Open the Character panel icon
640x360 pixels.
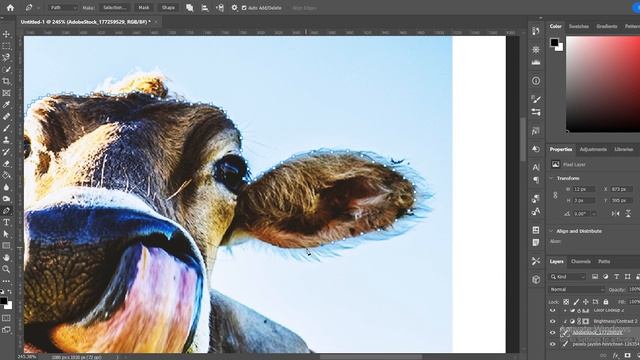[x=536, y=167]
